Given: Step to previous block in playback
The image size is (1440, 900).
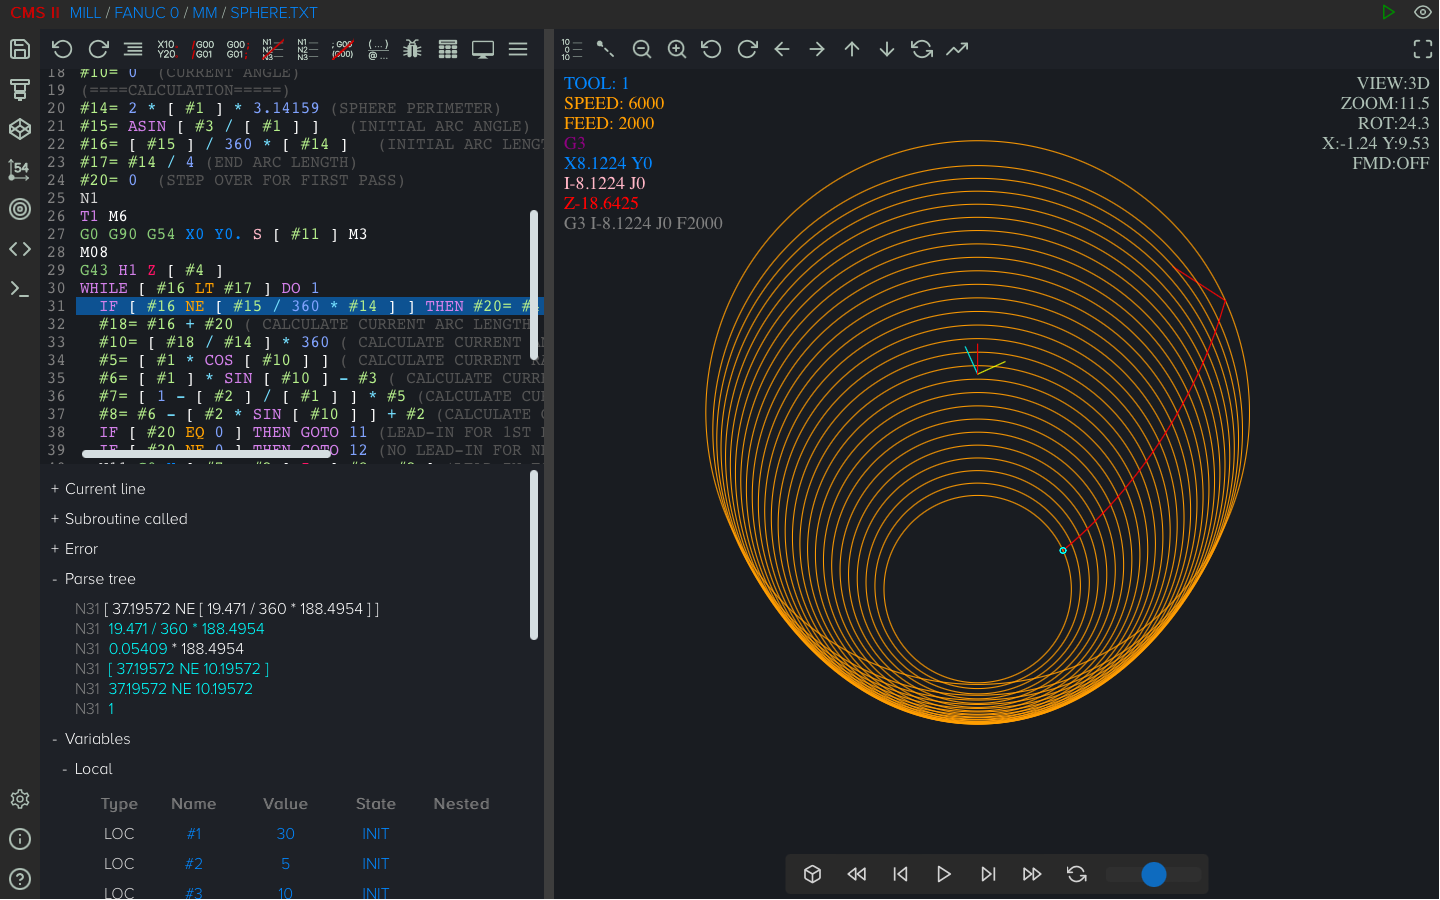Looking at the screenshot, I should 900,874.
